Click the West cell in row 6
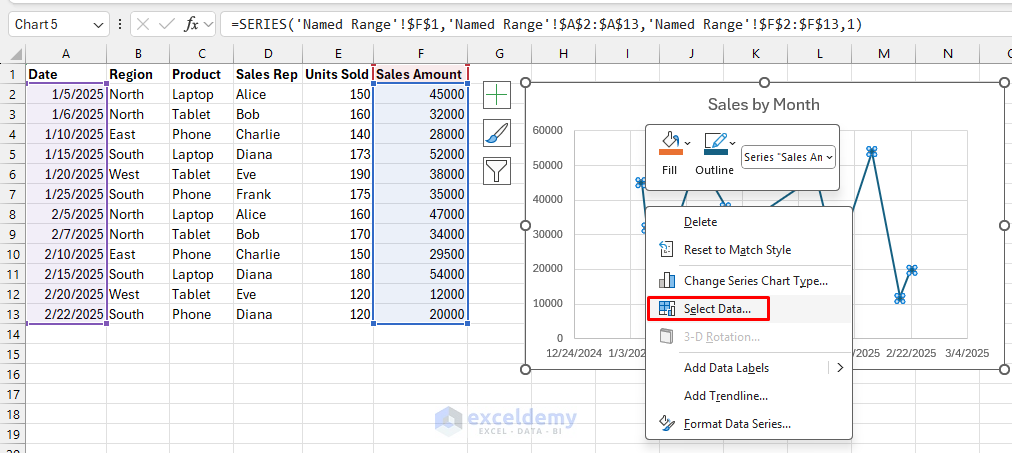Screen dimensions: 1012x453 [x=138, y=174]
